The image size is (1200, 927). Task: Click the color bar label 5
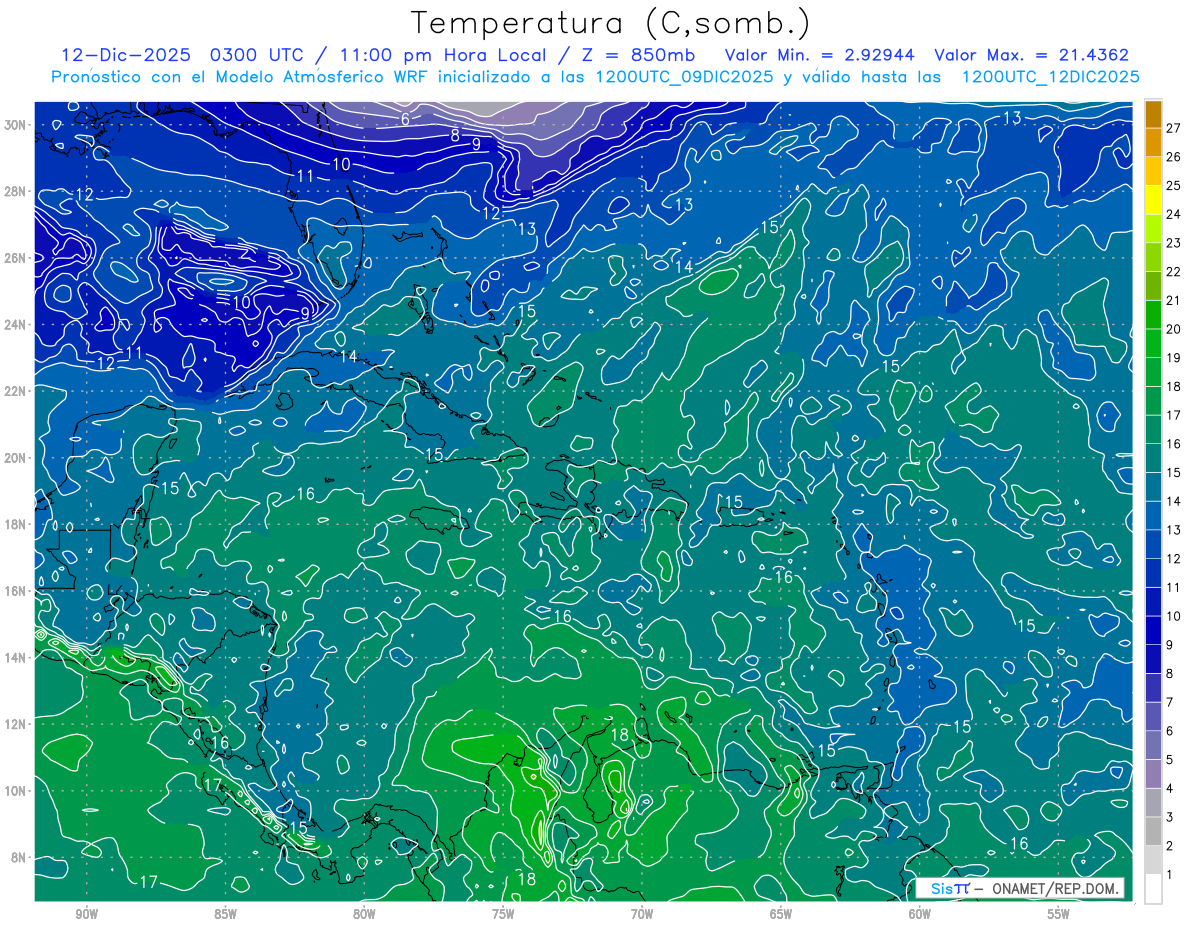pos(1170,760)
